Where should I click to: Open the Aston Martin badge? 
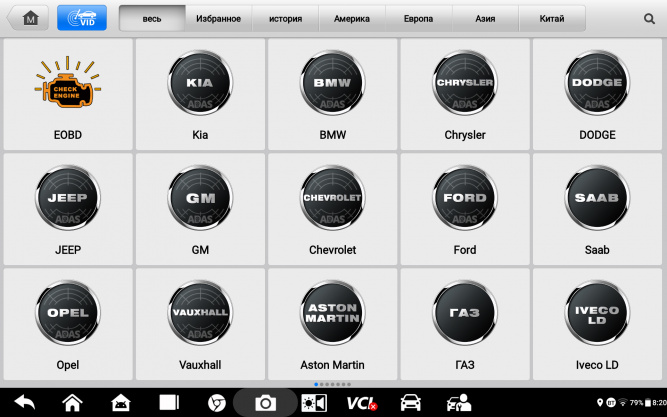[332, 313]
